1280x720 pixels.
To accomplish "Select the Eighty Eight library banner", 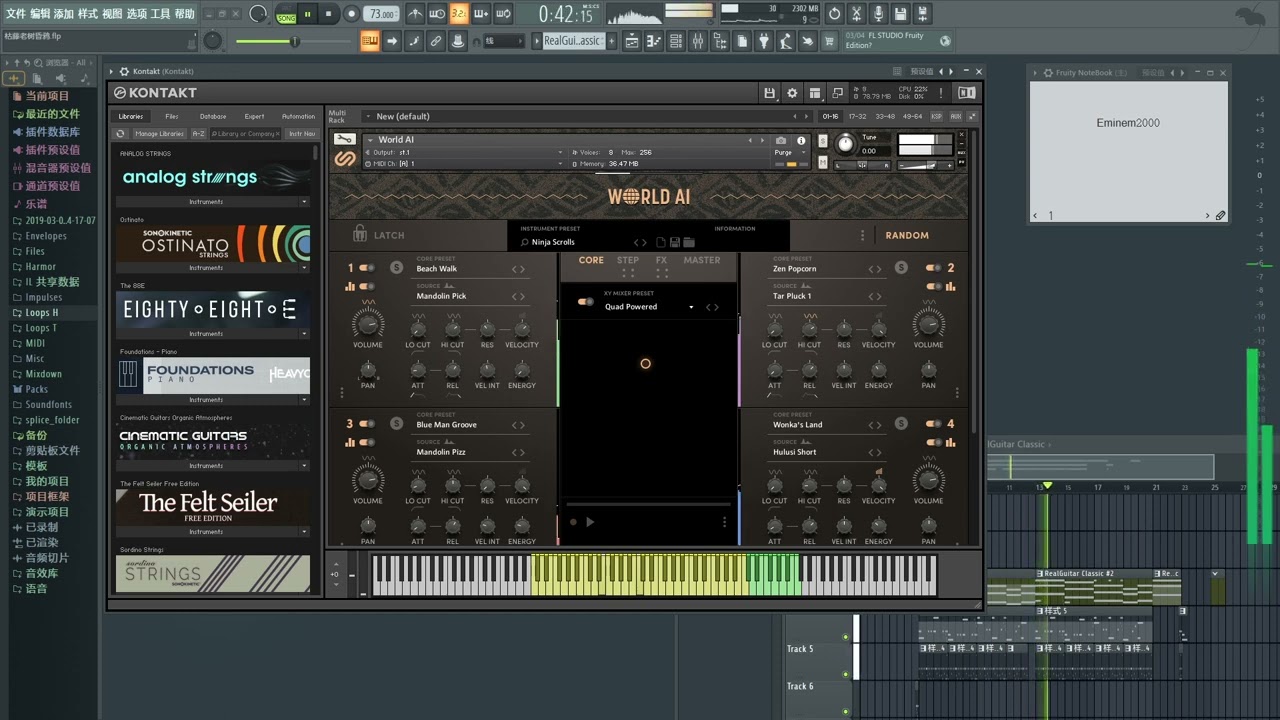I will point(213,309).
